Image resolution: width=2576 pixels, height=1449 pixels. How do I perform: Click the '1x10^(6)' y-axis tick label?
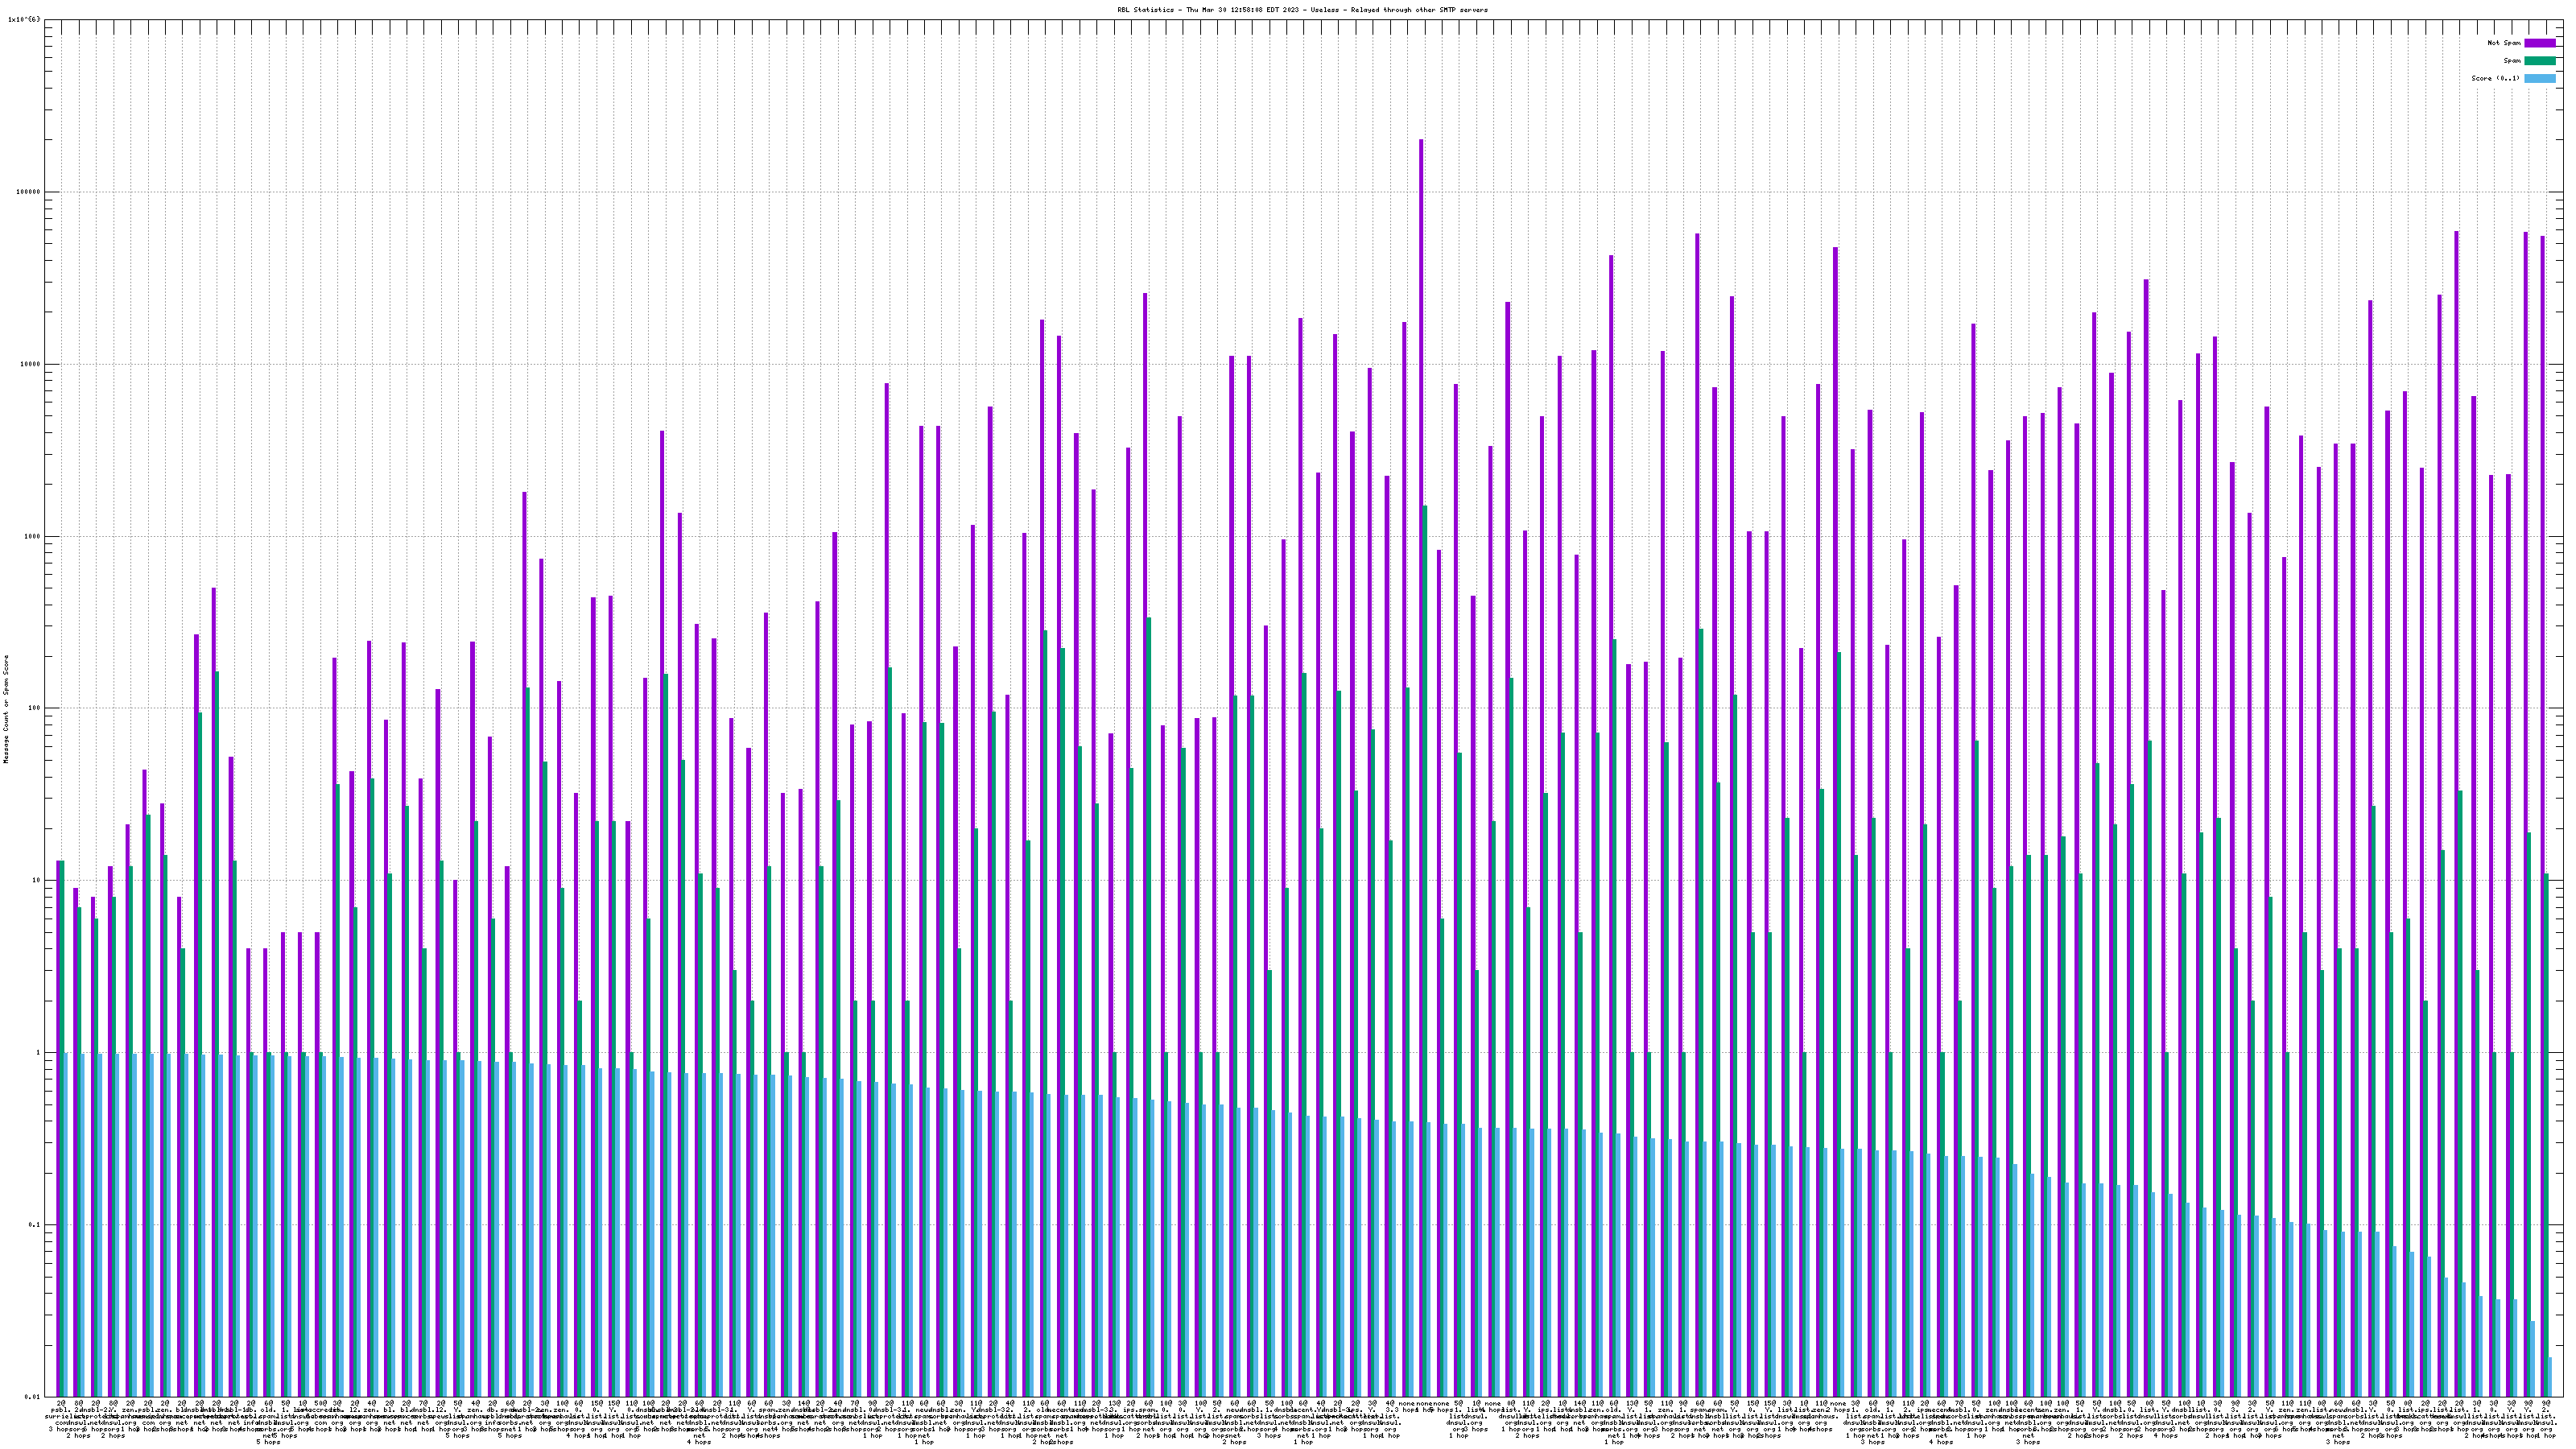click(x=24, y=19)
